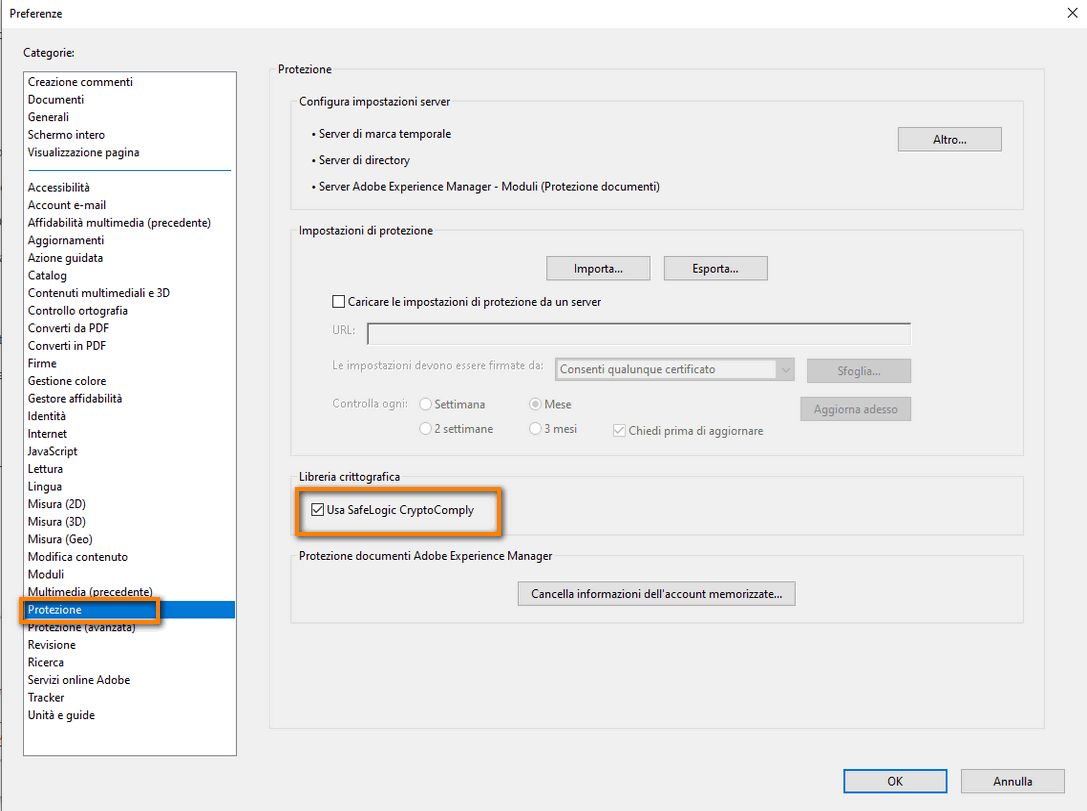This screenshot has width=1087, height=811.
Task: Click the Aggiorna adesso button
Action: click(855, 409)
